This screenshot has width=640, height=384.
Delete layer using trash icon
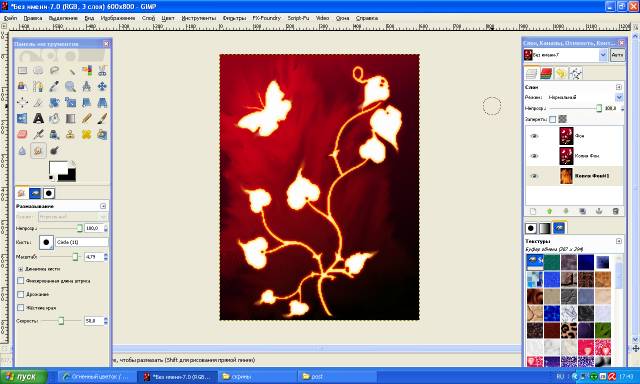point(616,211)
